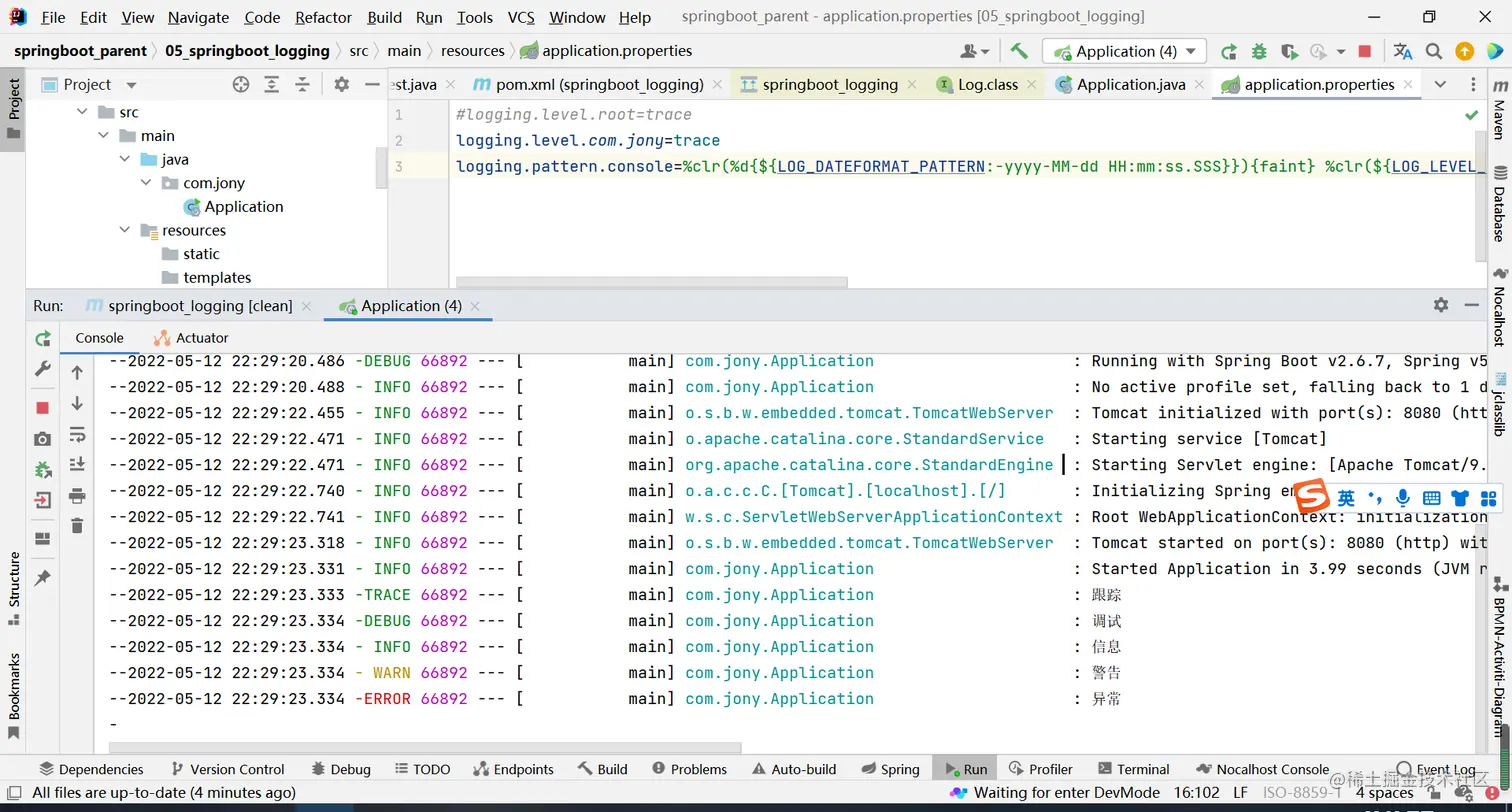The width and height of the screenshot is (1512, 812).
Task: Open Run panel gear settings
Action: [x=1440, y=305]
